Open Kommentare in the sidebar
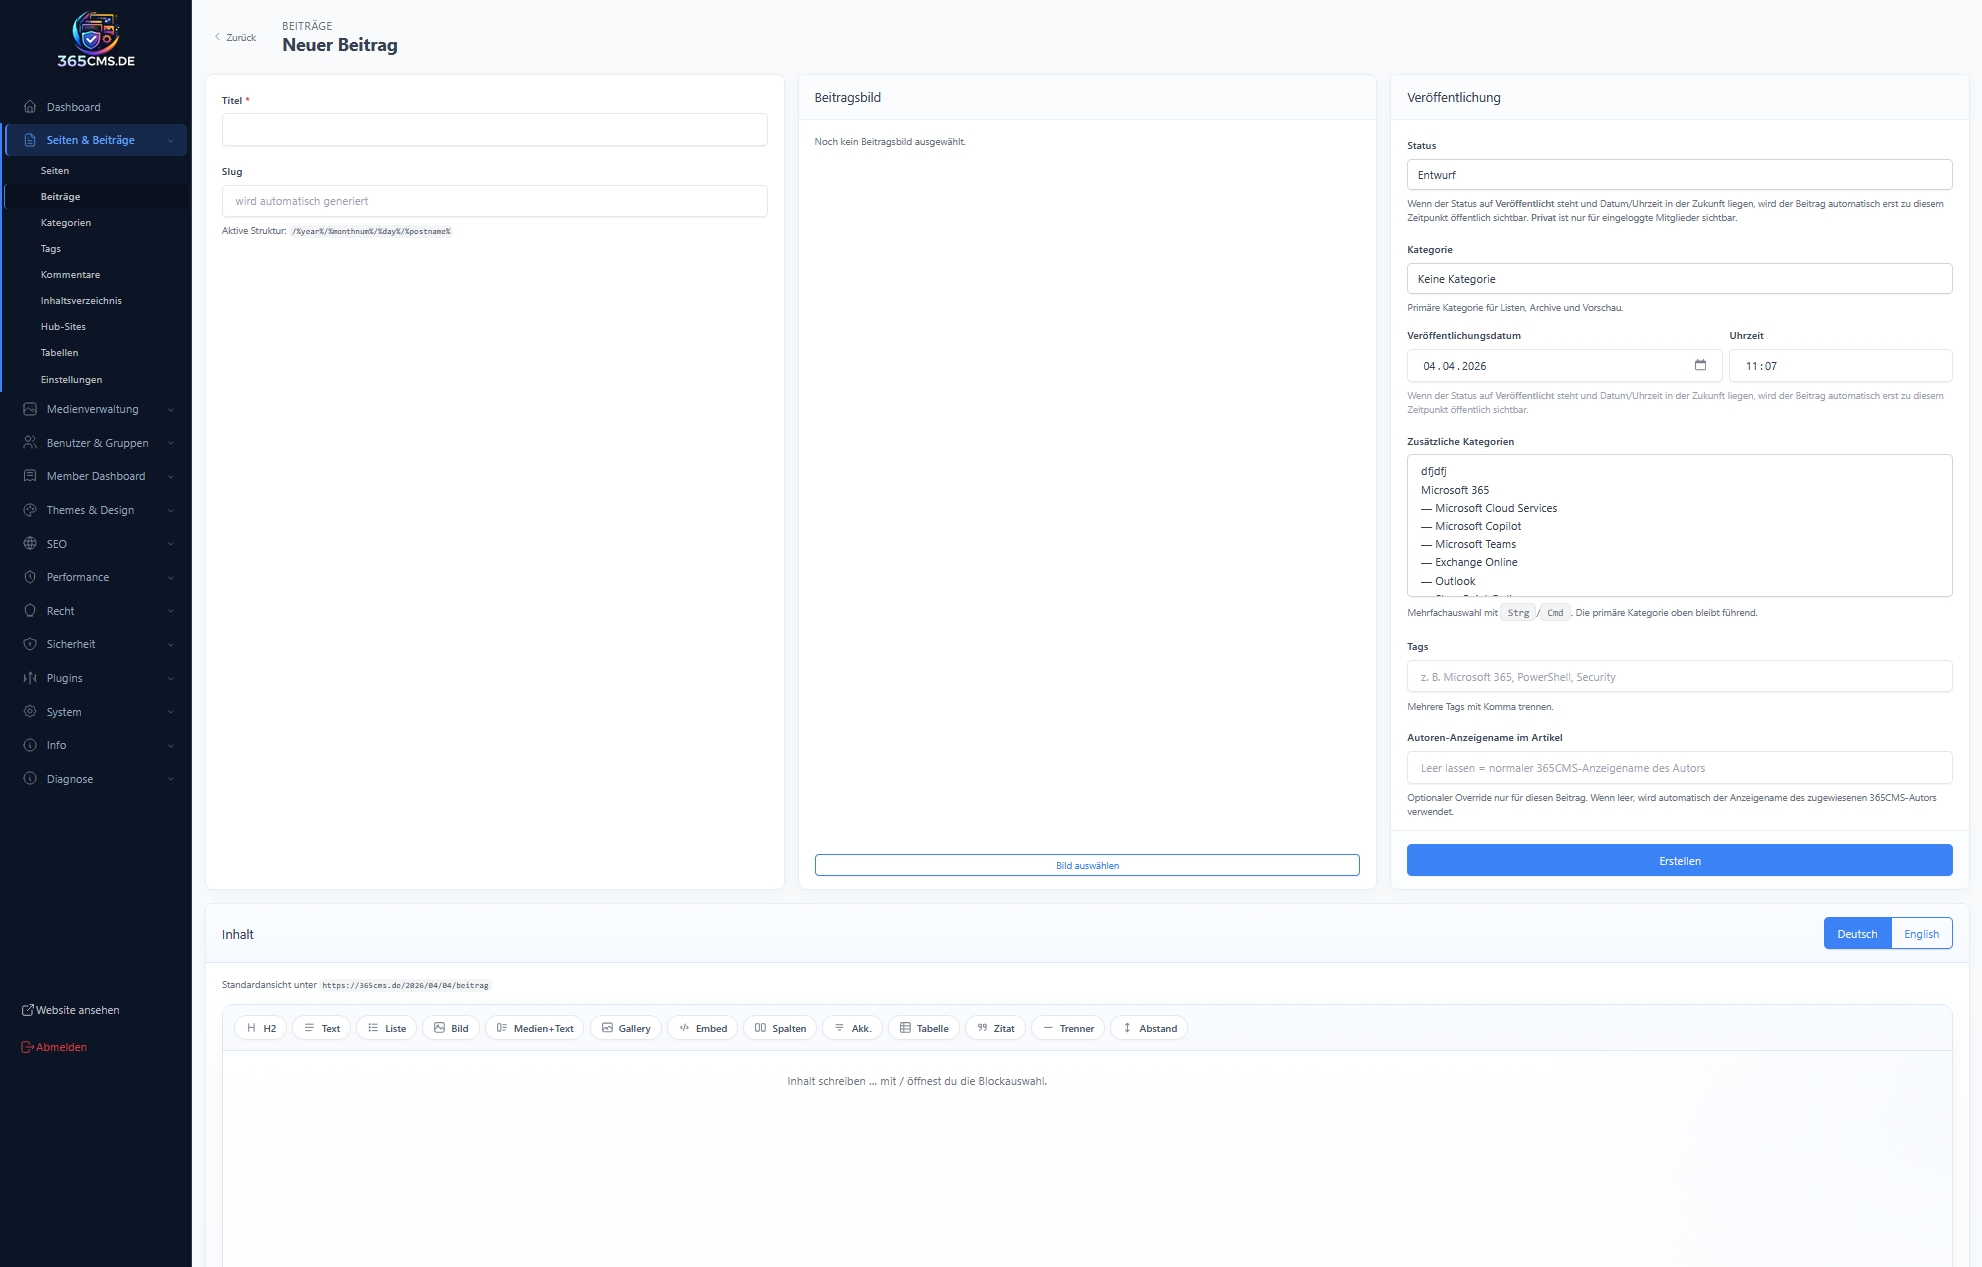This screenshot has width=1982, height=1267. (70, 275)
